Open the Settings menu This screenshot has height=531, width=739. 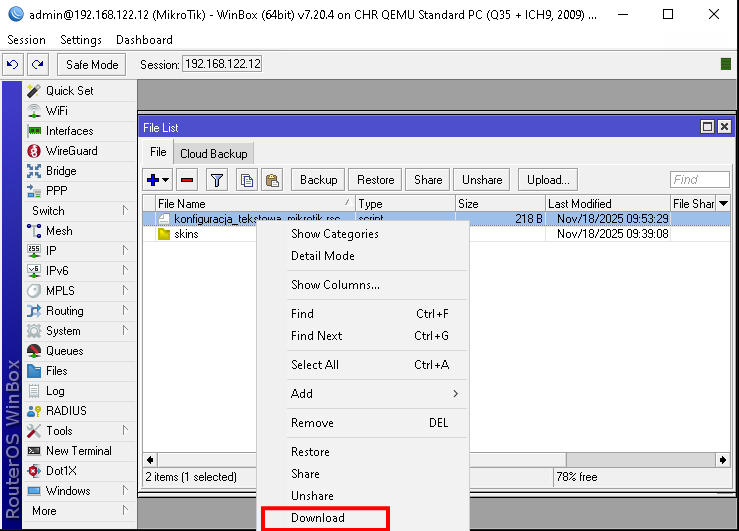point(81,40)
